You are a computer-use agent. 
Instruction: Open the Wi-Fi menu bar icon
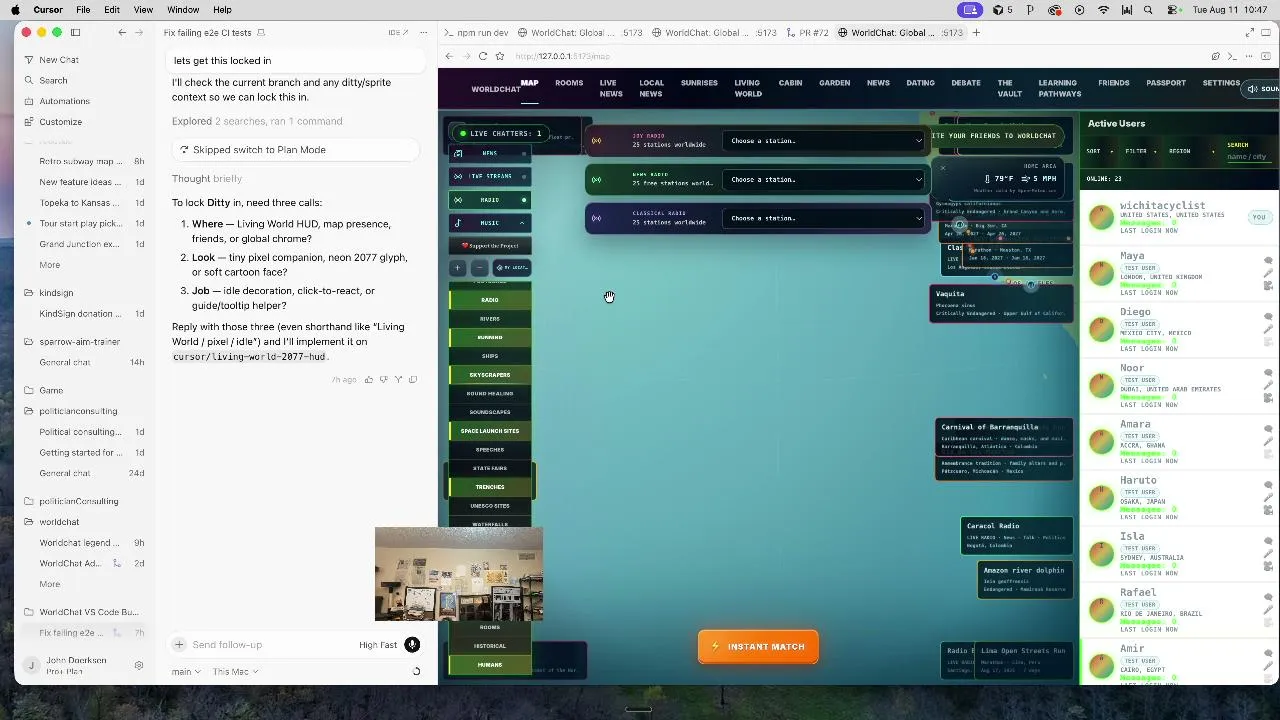point(1104,10)
